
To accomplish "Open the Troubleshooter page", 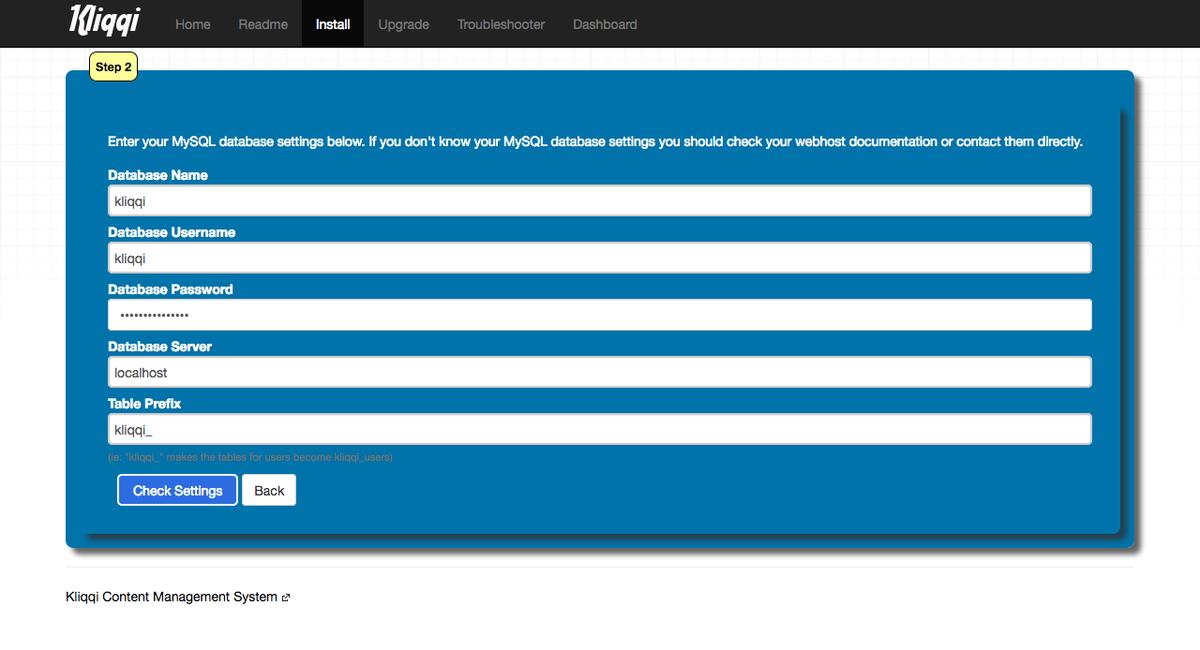I will coord(501,24).
